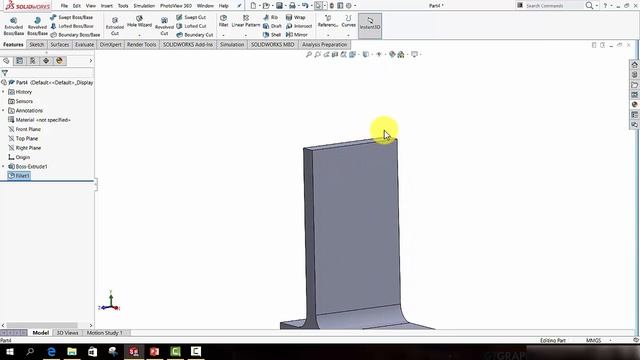Open the File menu
This screenshot has width=640, height=360.
(x=64, y=6)
